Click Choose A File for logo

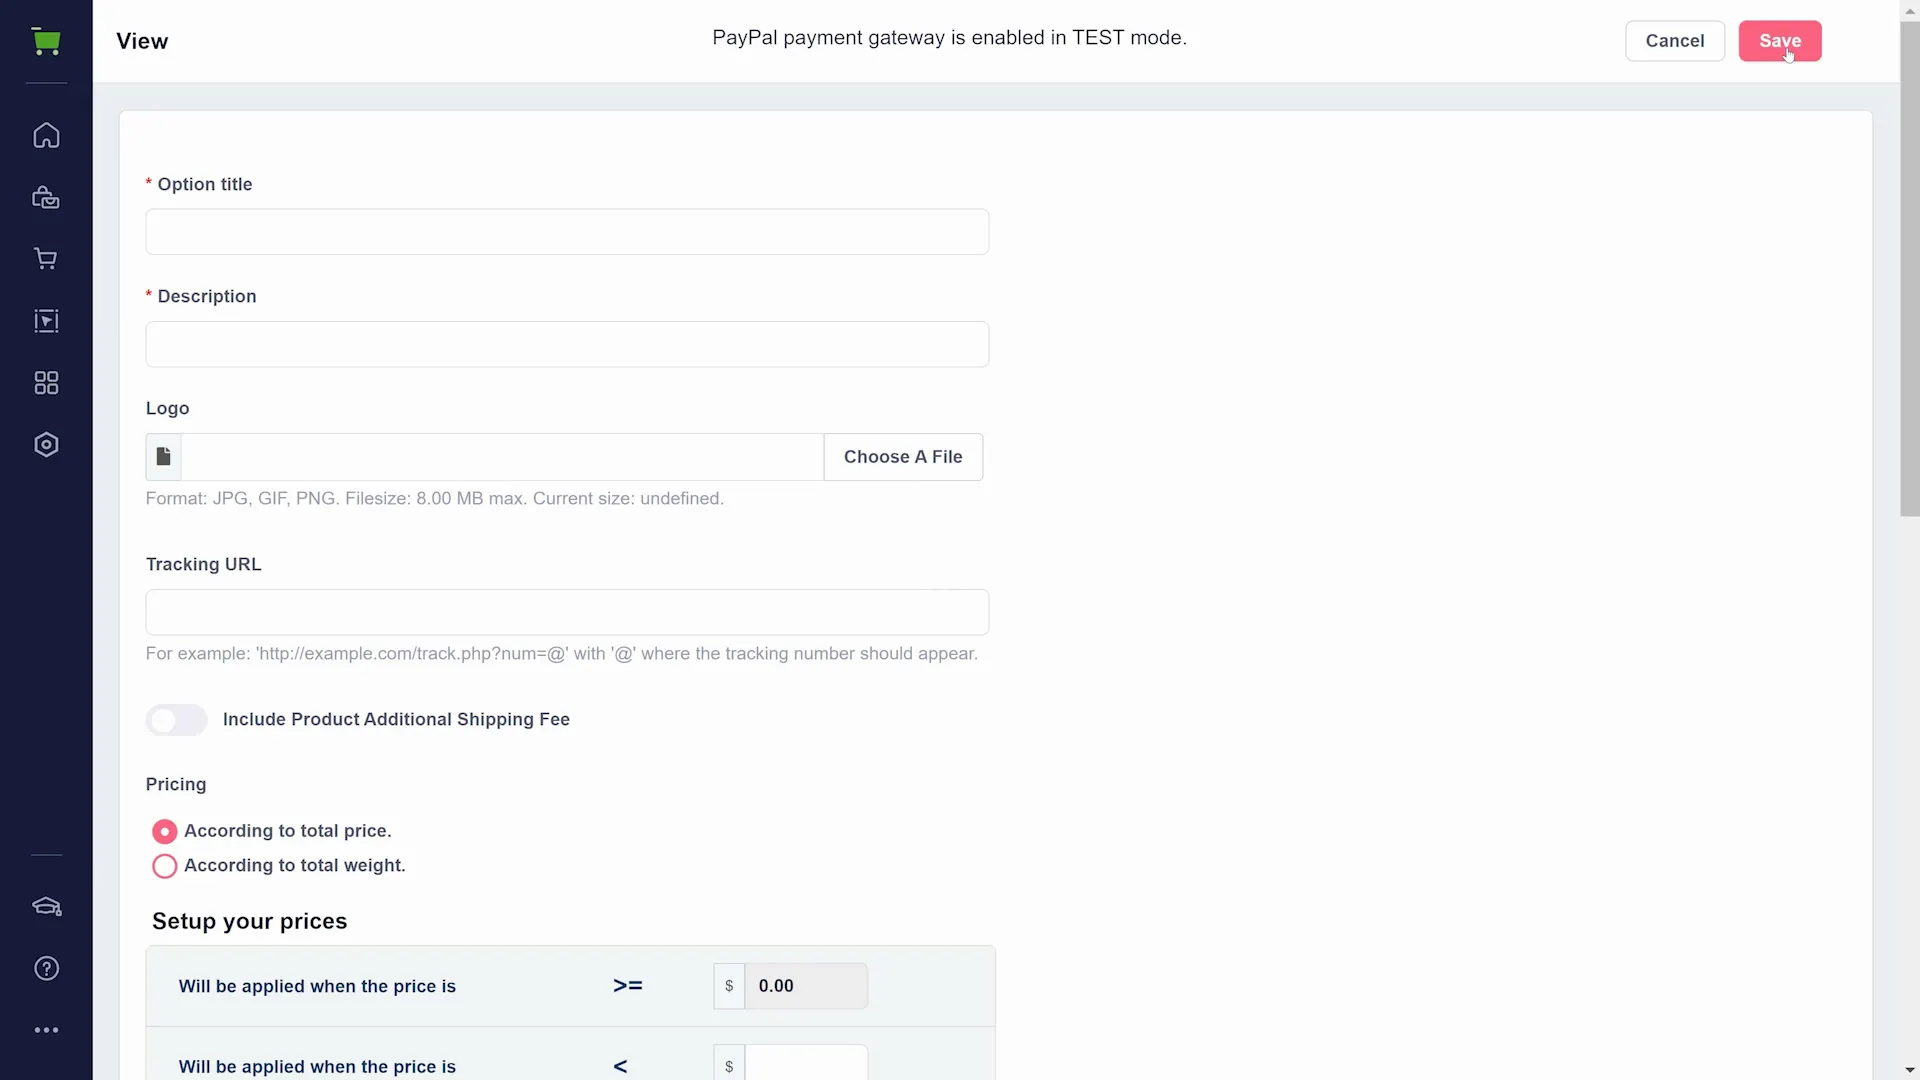pos(903,457)
